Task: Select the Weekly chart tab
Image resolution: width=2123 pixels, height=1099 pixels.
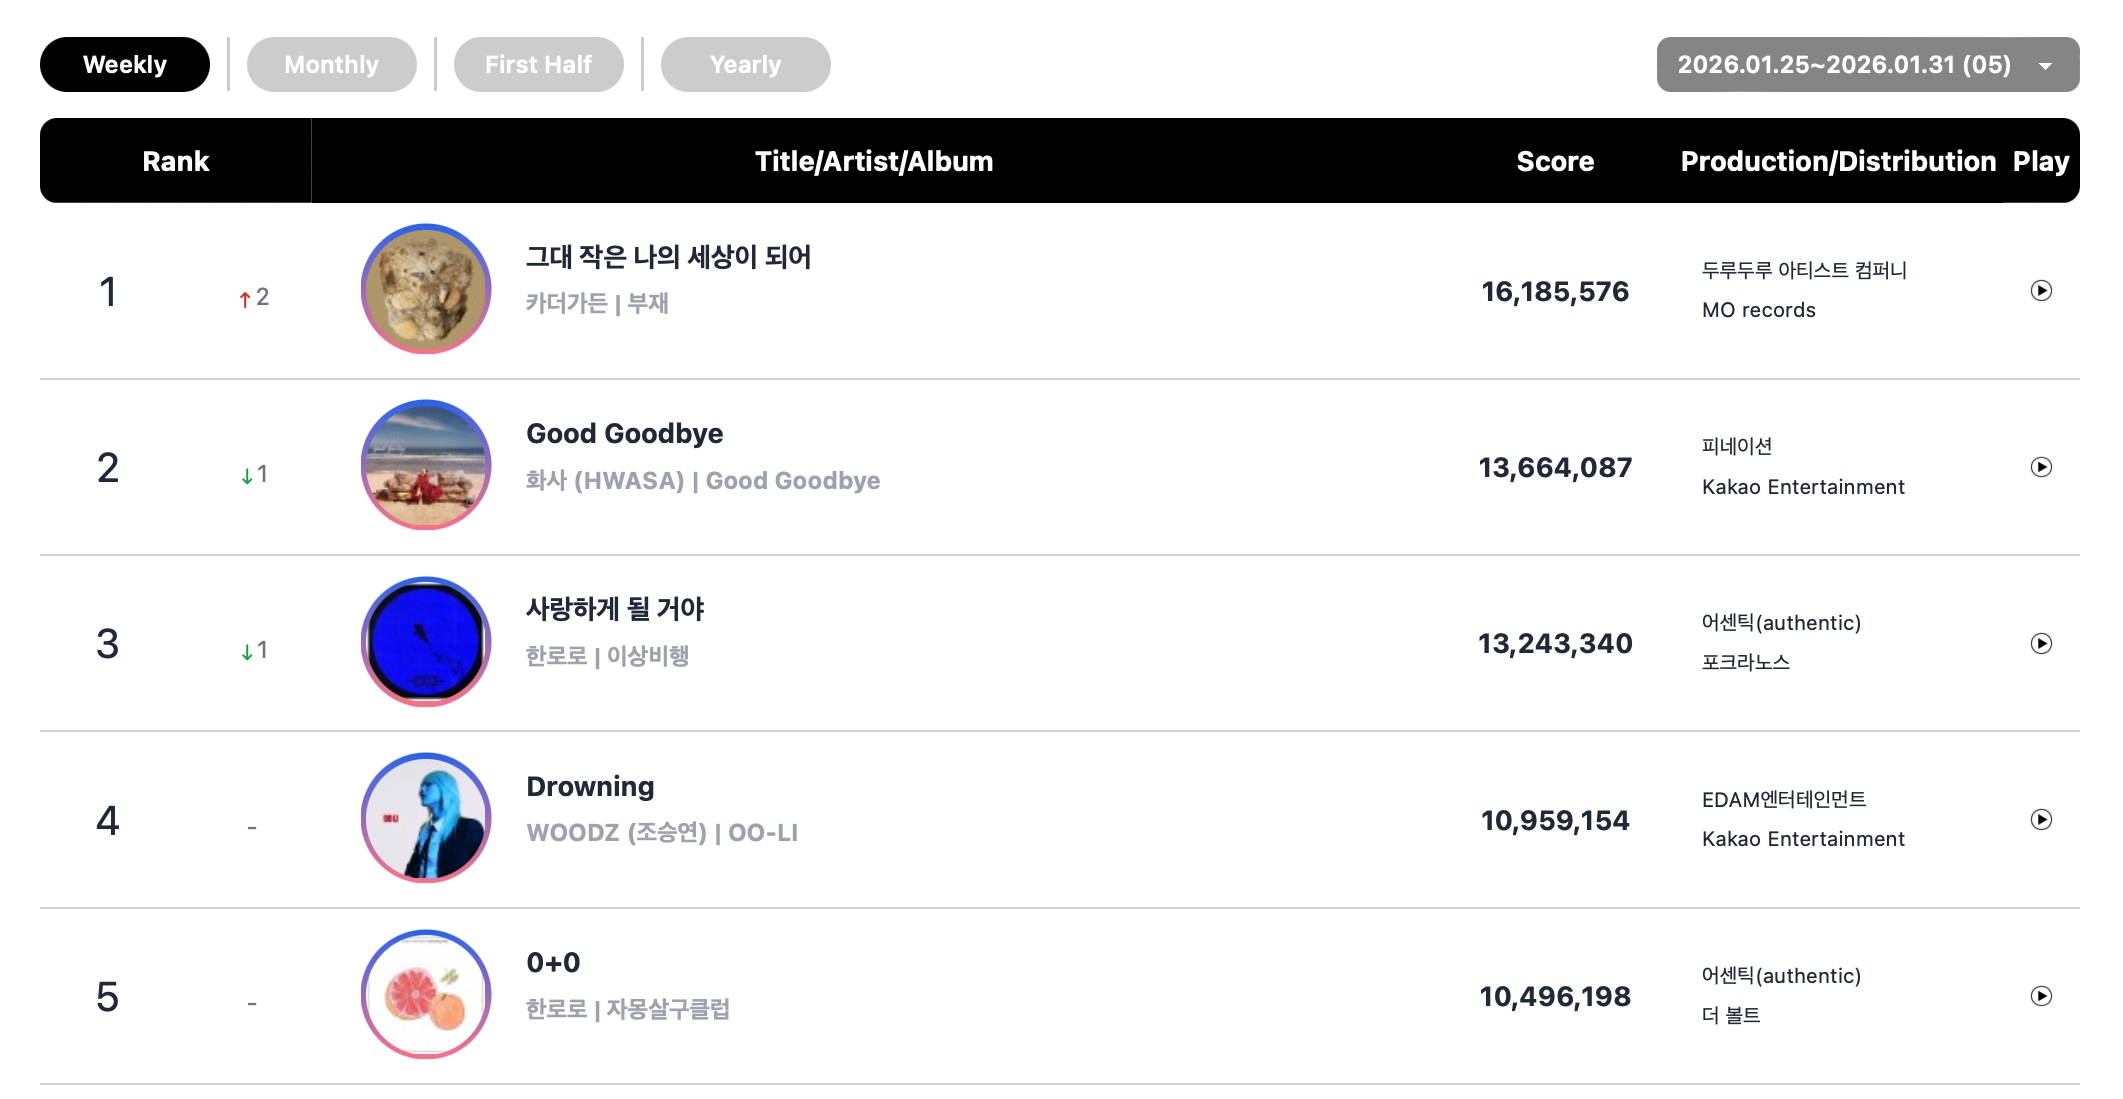Action: [125, 65]
